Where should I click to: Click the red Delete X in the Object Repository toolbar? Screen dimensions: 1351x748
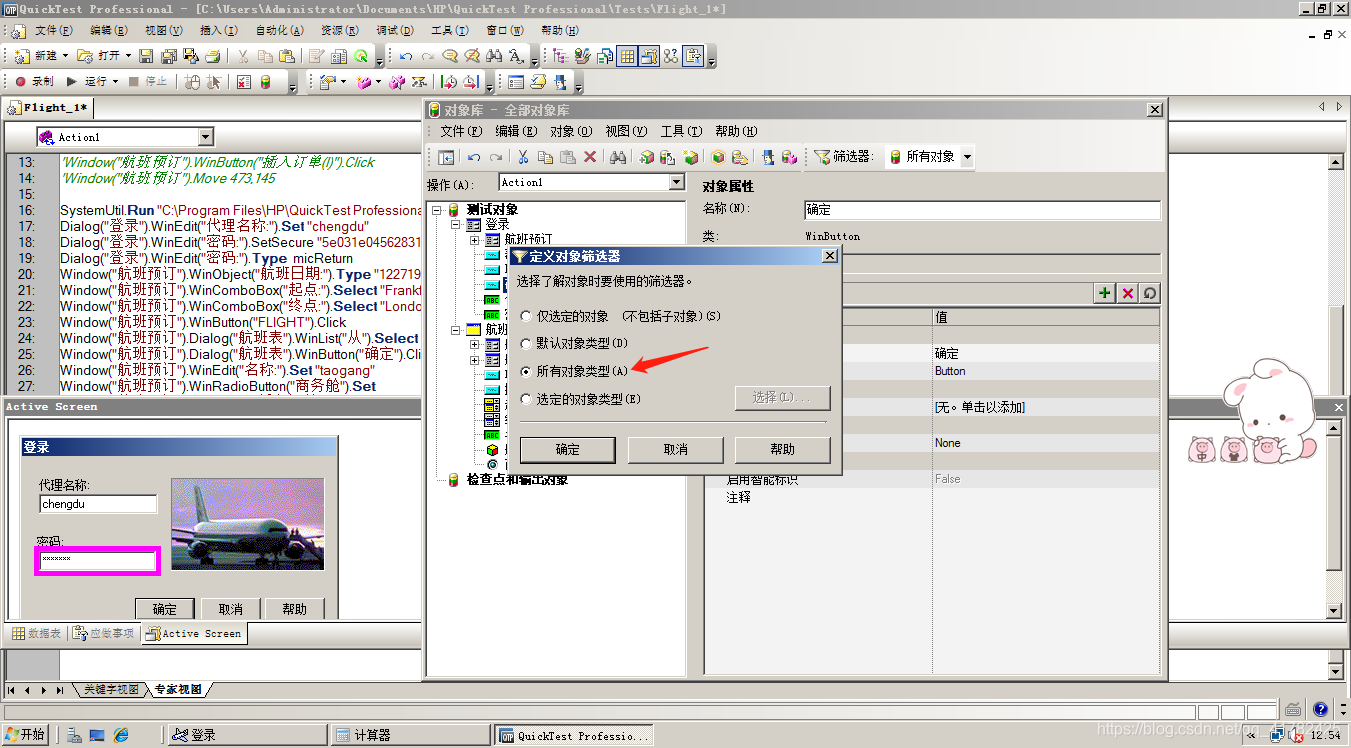pos(590,157)
